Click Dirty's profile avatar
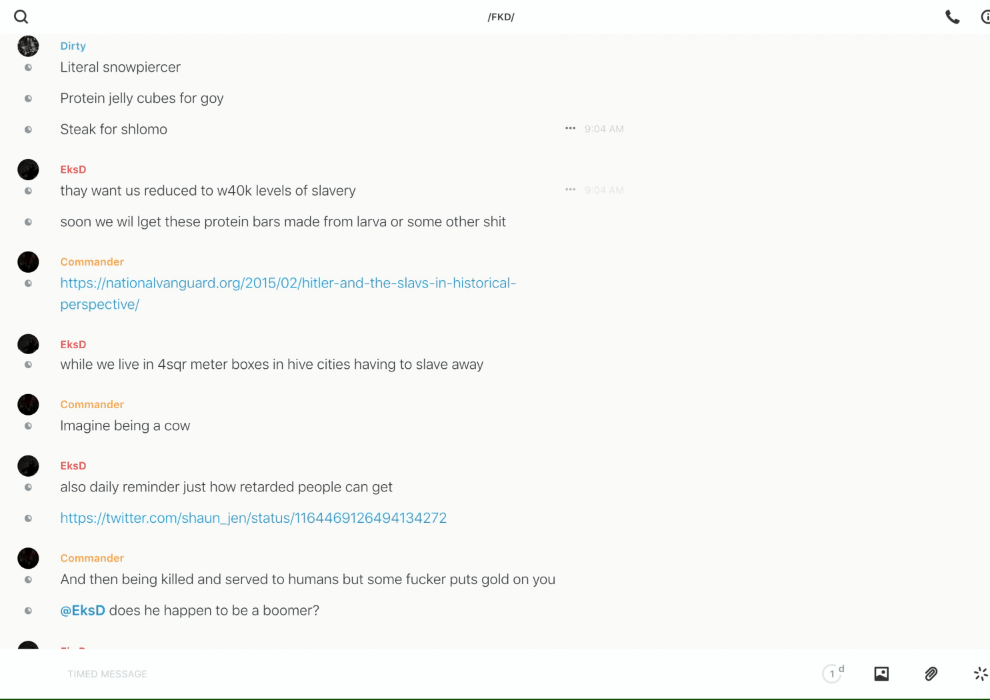Image resolution: width=990 pixels, height=700 pixels. click(x=28, y=46)
